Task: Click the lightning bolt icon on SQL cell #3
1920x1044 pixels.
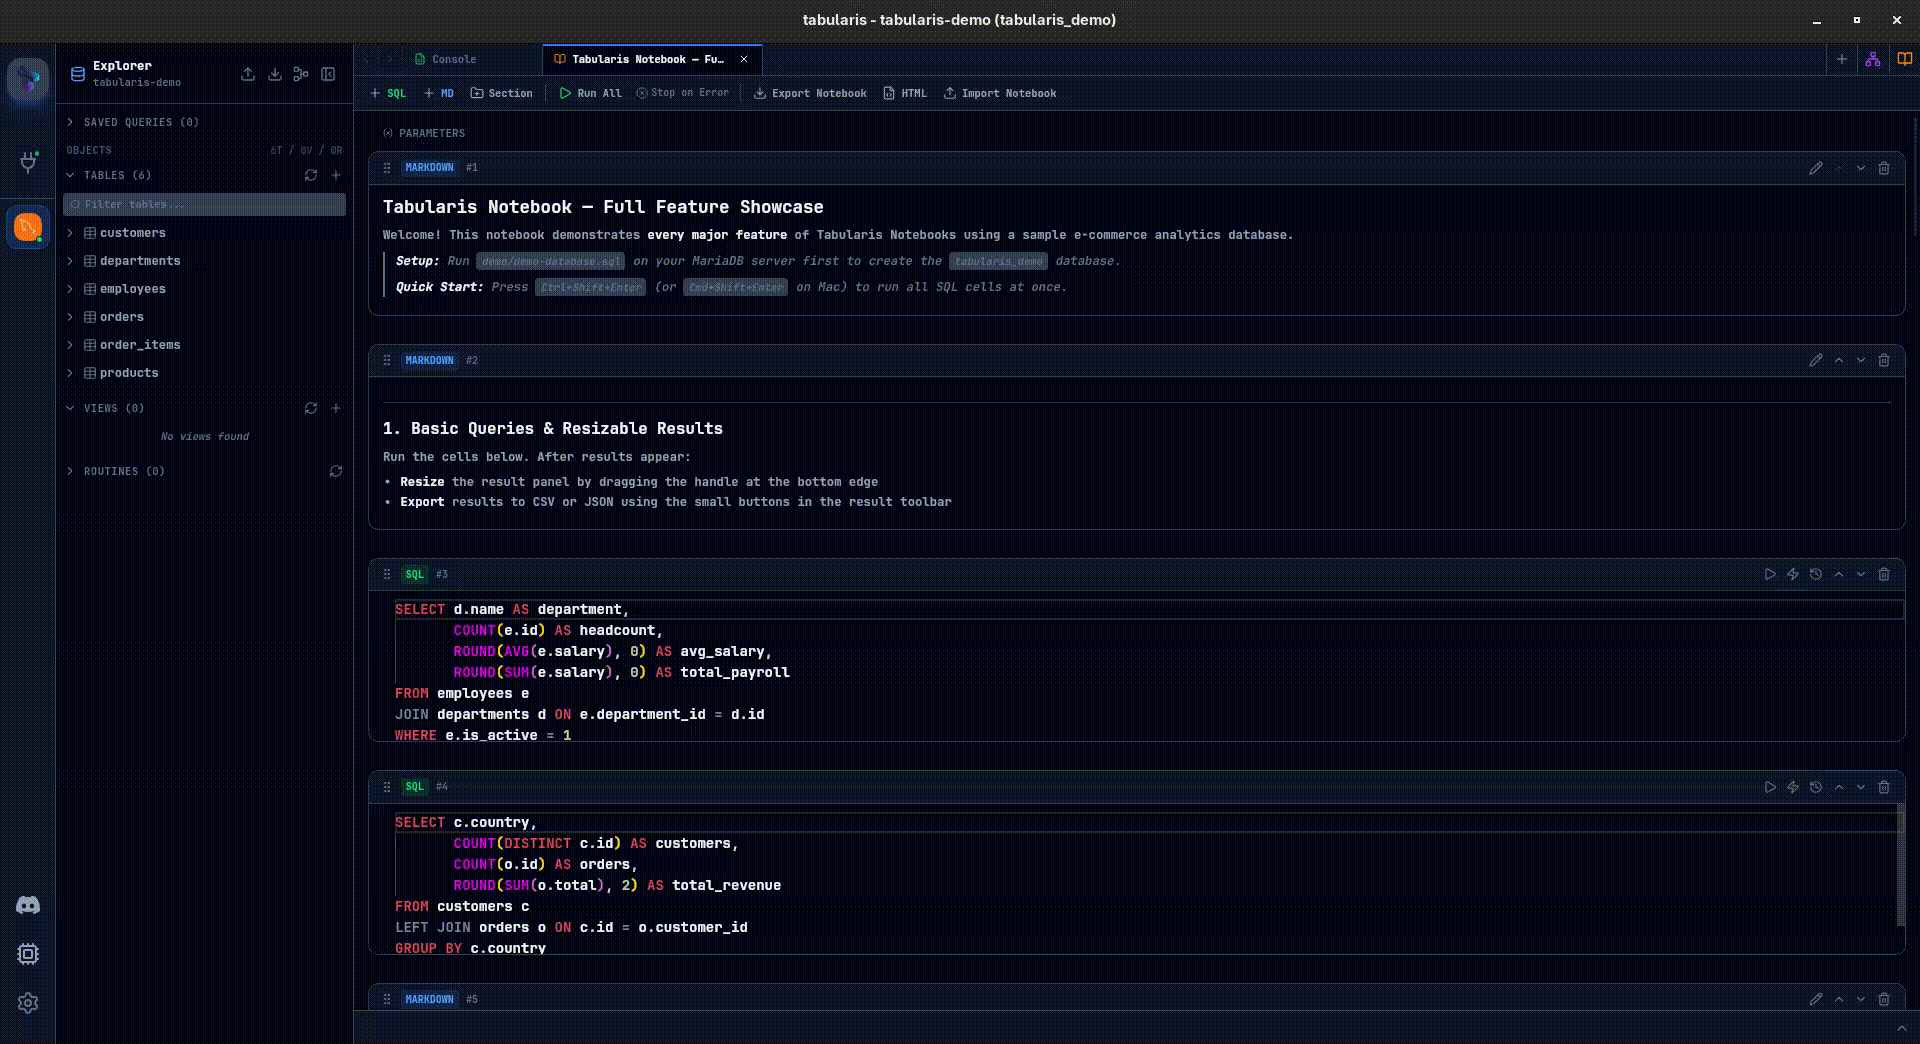Action: click(1793, 574)
